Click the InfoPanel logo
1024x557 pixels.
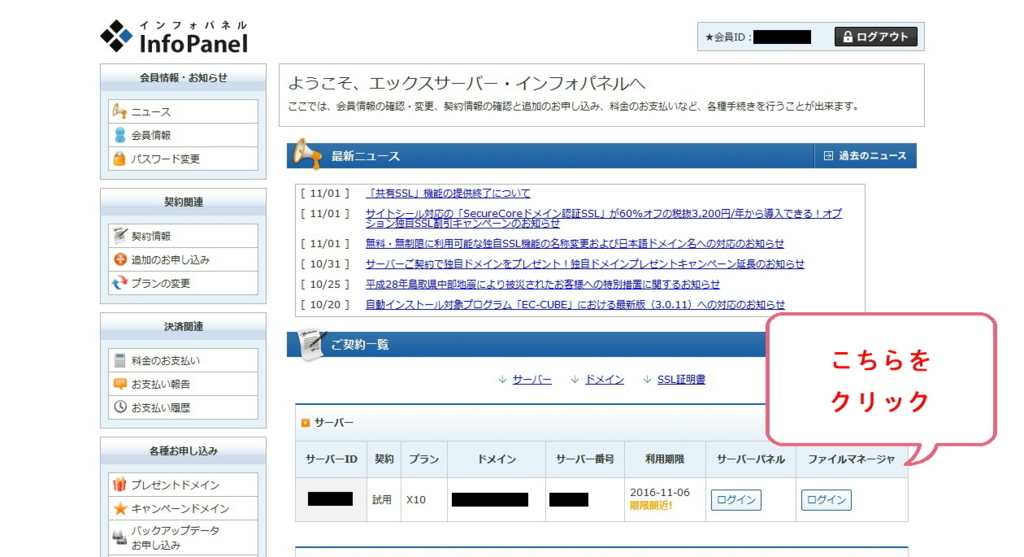point(174,37)
